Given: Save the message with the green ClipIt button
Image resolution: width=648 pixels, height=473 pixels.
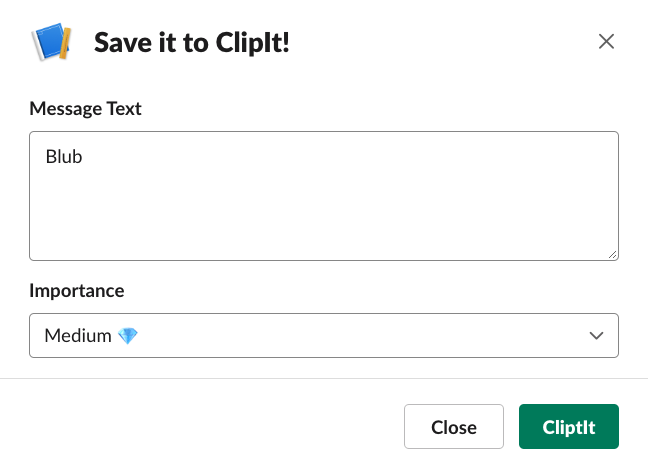Looking at the screenshot, I should pos(569,426).
